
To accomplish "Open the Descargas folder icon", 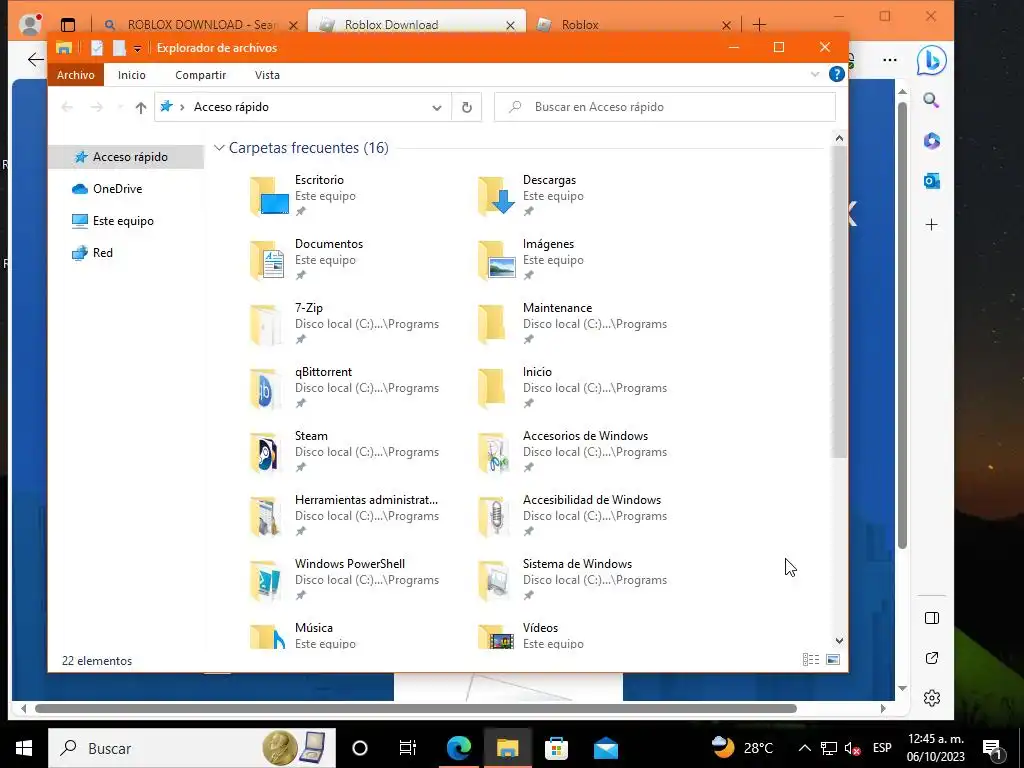I will 497,195.
